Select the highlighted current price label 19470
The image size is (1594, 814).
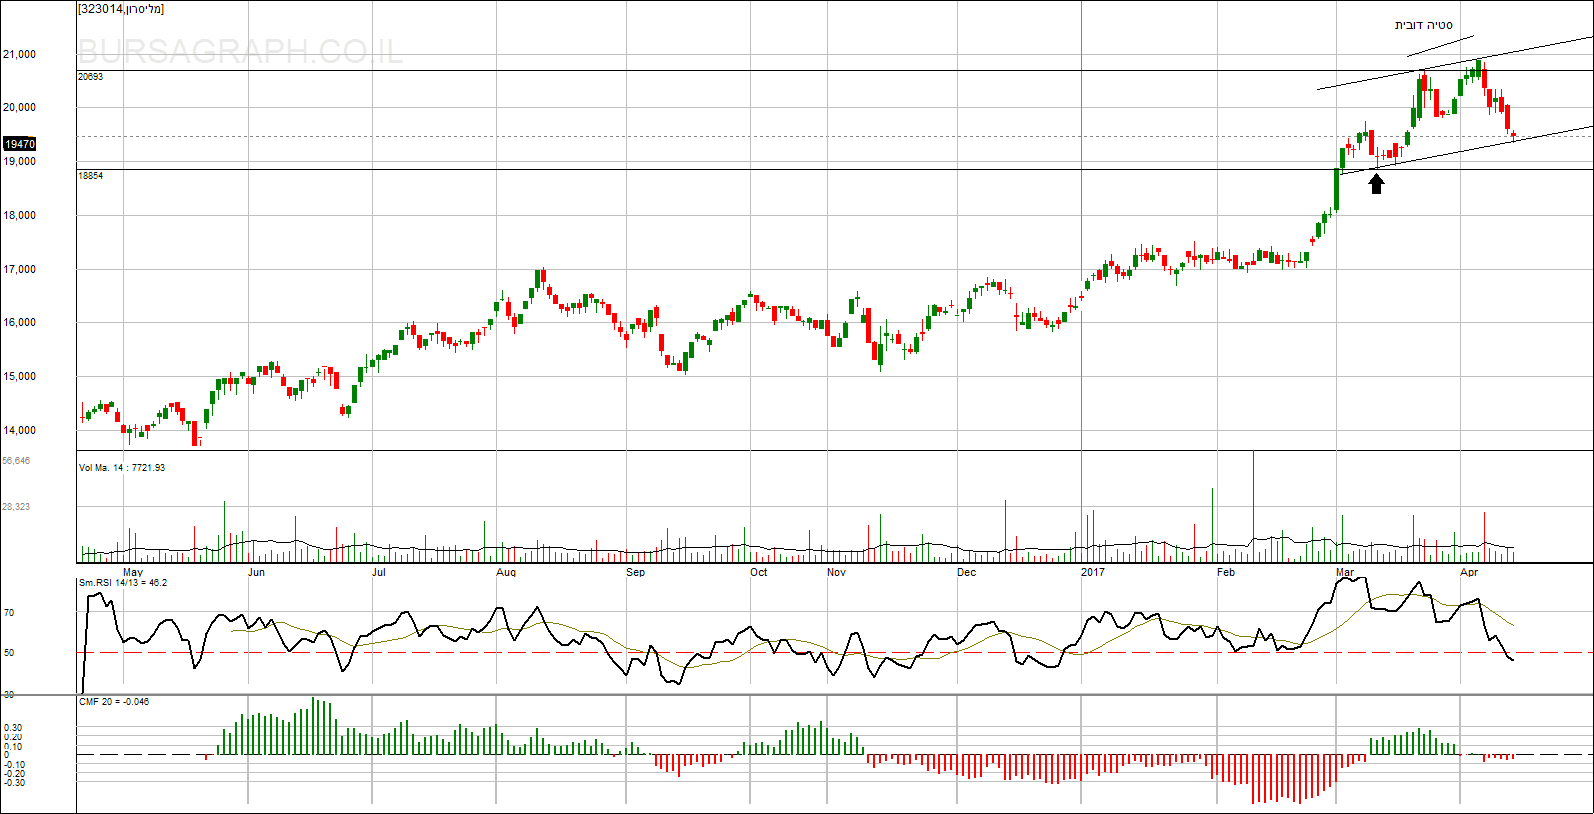click(20, 144)
